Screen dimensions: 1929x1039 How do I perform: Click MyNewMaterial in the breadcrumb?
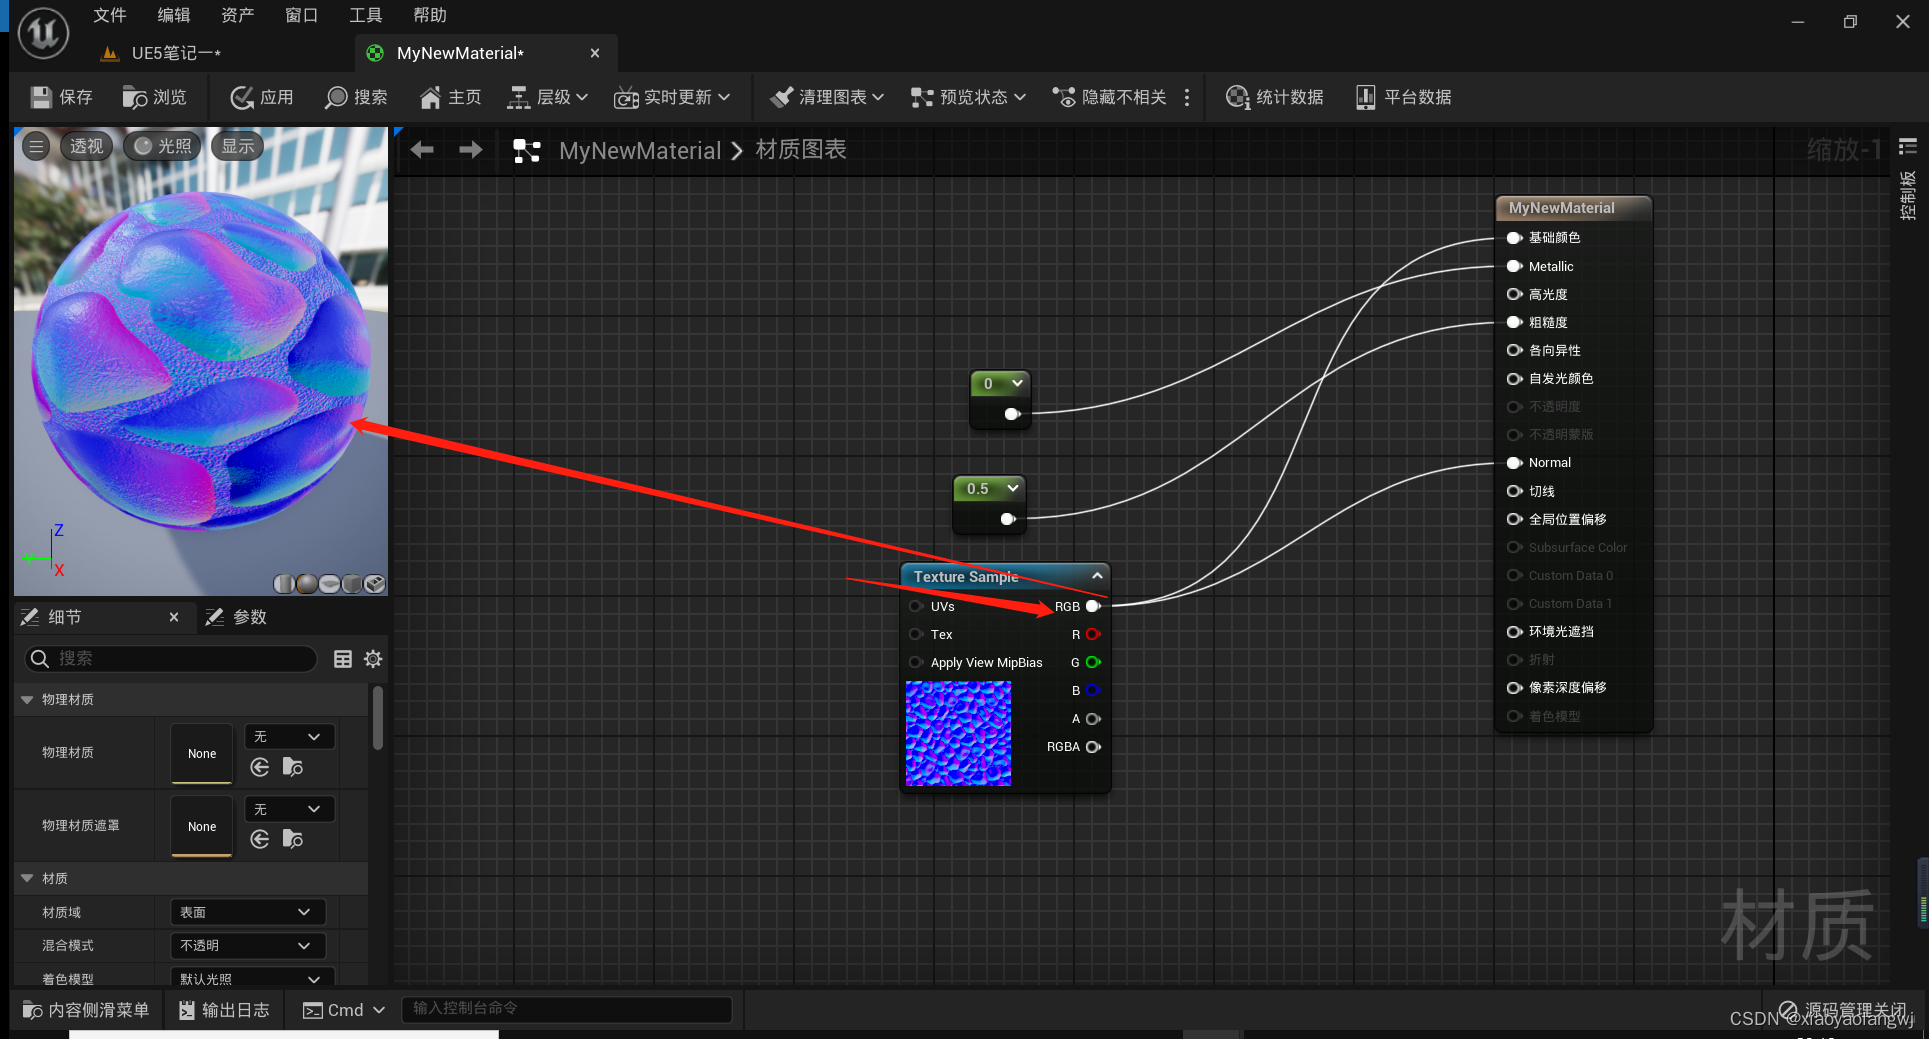(640, 150)
